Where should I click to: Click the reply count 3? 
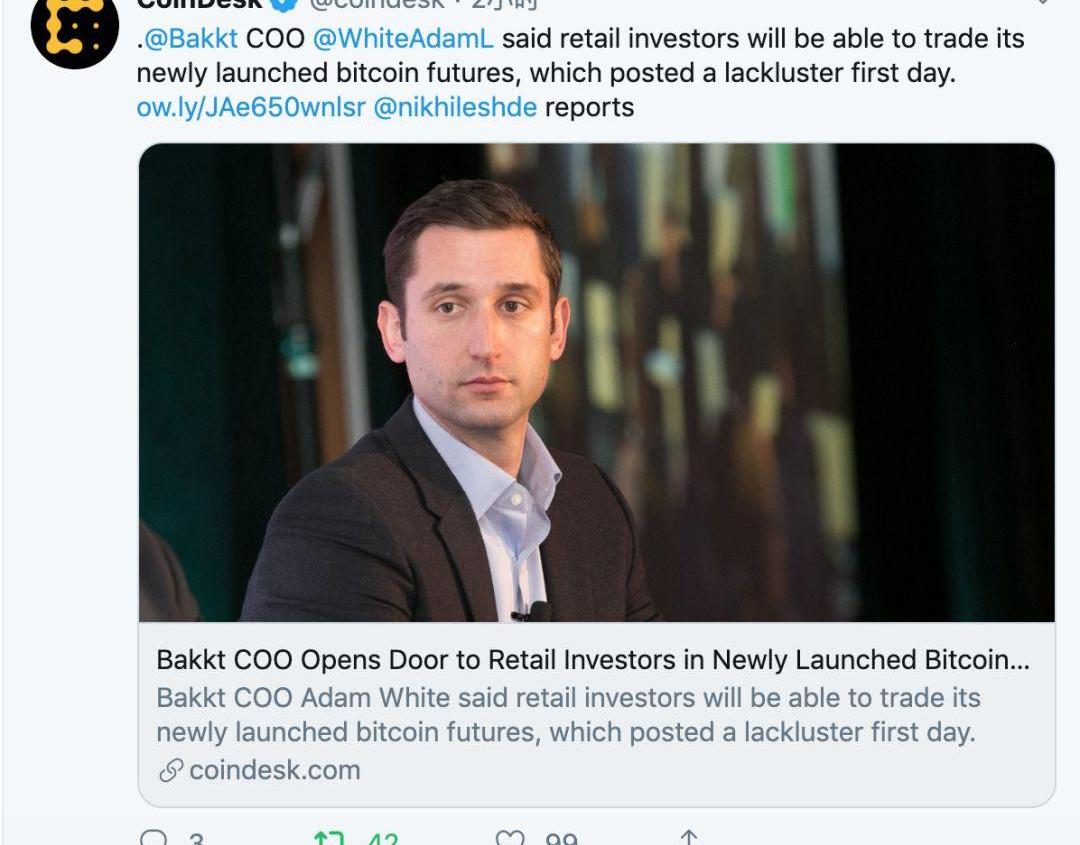coord(196,838)
